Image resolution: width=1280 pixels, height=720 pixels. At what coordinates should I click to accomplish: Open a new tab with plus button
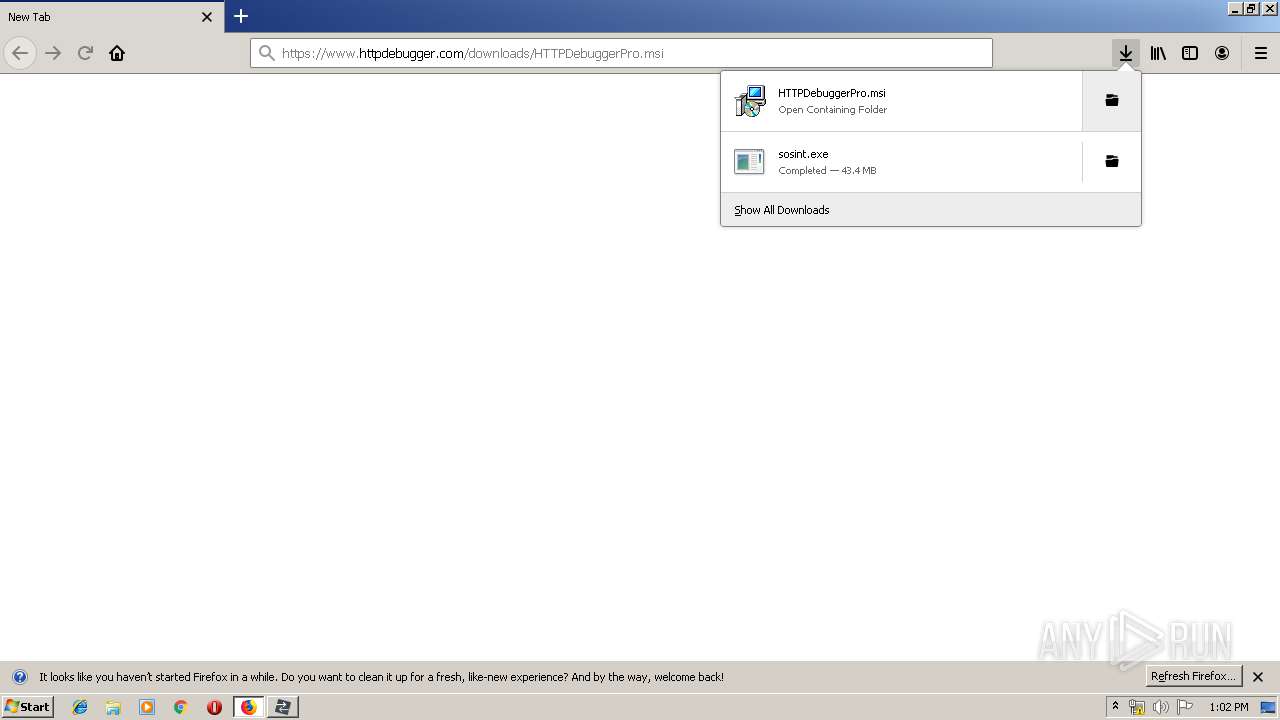coord(241,16)
